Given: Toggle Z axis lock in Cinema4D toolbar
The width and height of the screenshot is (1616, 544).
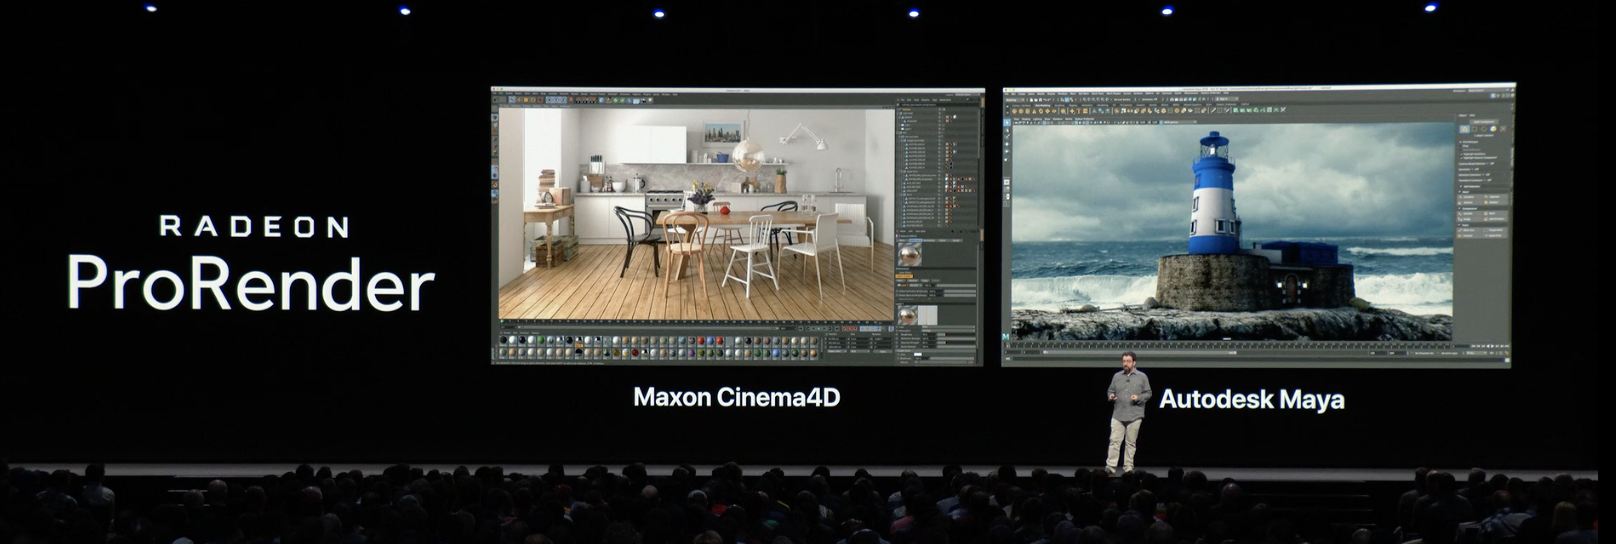Looking at the screenshot, I should (564, 100).
